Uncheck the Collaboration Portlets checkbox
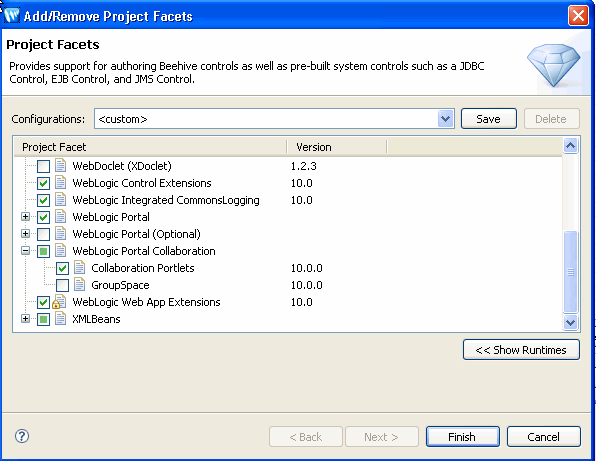 click(x=62, y=268)
